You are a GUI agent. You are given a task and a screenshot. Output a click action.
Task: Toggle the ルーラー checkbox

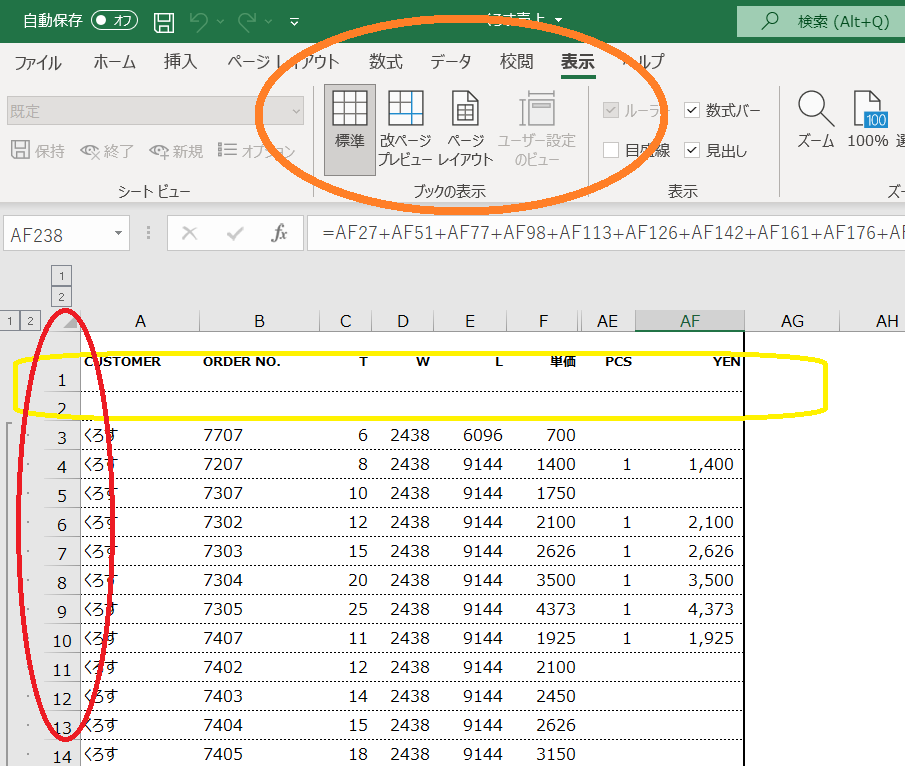coord(611,110)
